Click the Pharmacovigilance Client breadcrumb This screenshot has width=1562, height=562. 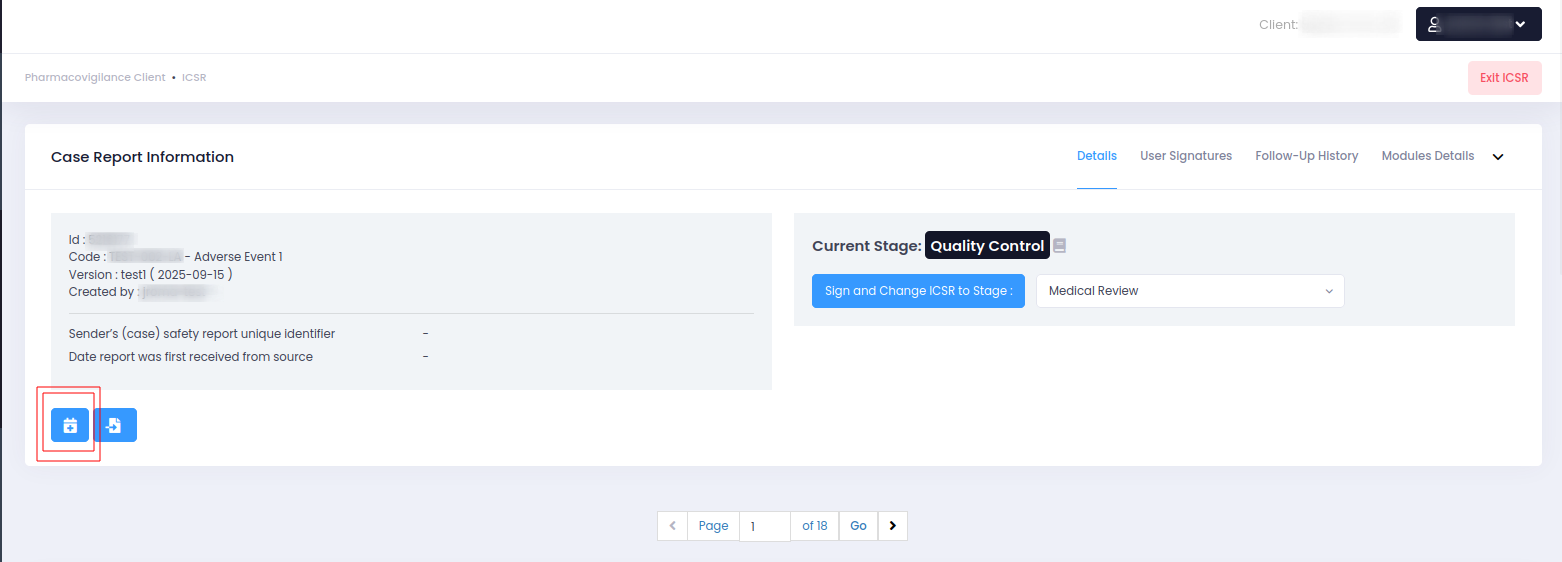click(x=95, y=77)
